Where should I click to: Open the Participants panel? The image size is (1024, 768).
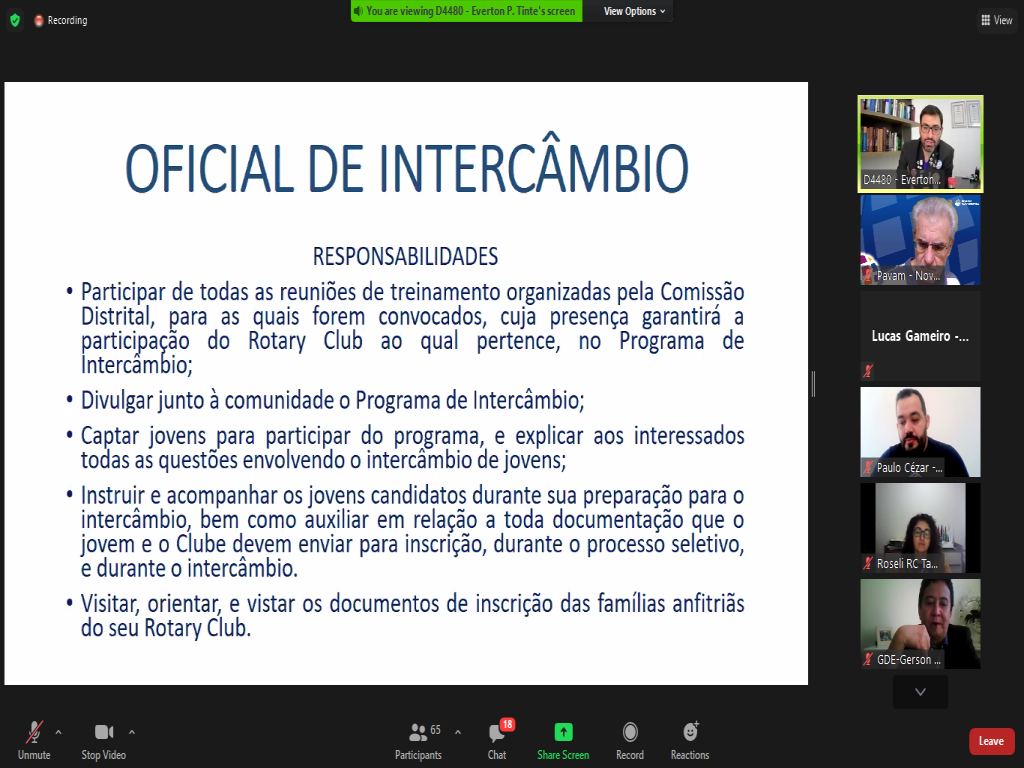pos(418,740)
